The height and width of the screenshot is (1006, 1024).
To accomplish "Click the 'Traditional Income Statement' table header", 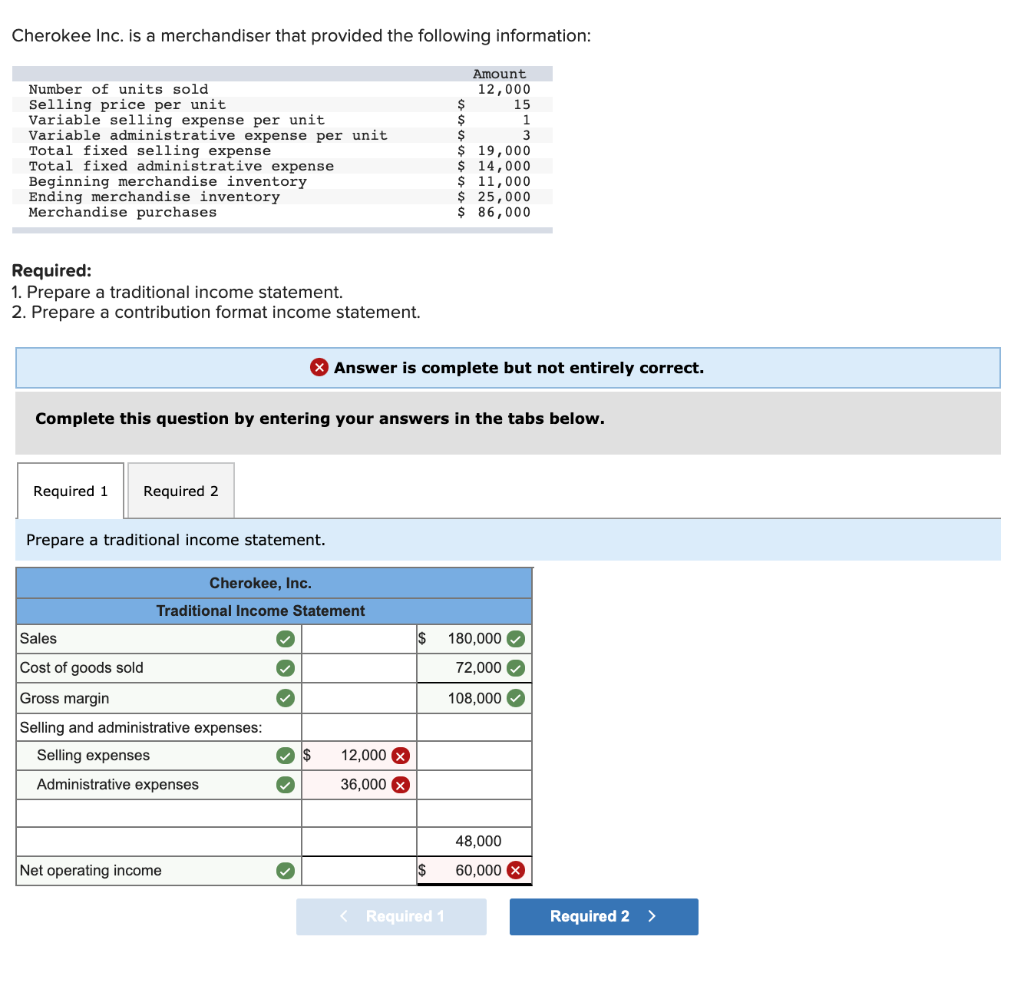I will [x=261, y=611].
